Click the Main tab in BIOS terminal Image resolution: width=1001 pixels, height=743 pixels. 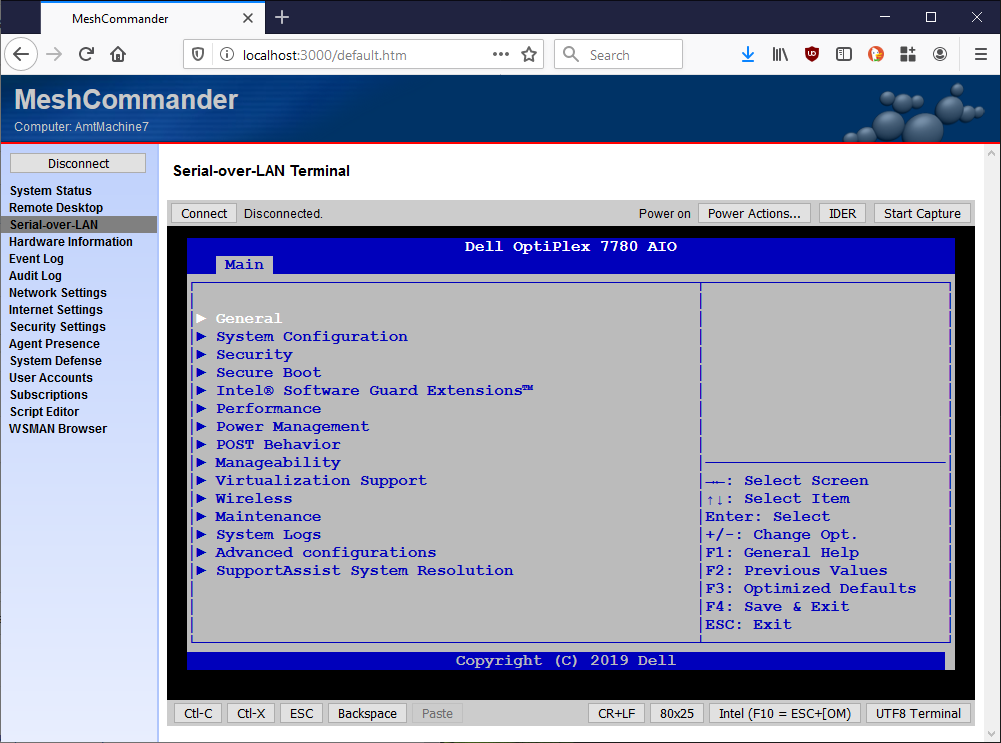[244, 264]
